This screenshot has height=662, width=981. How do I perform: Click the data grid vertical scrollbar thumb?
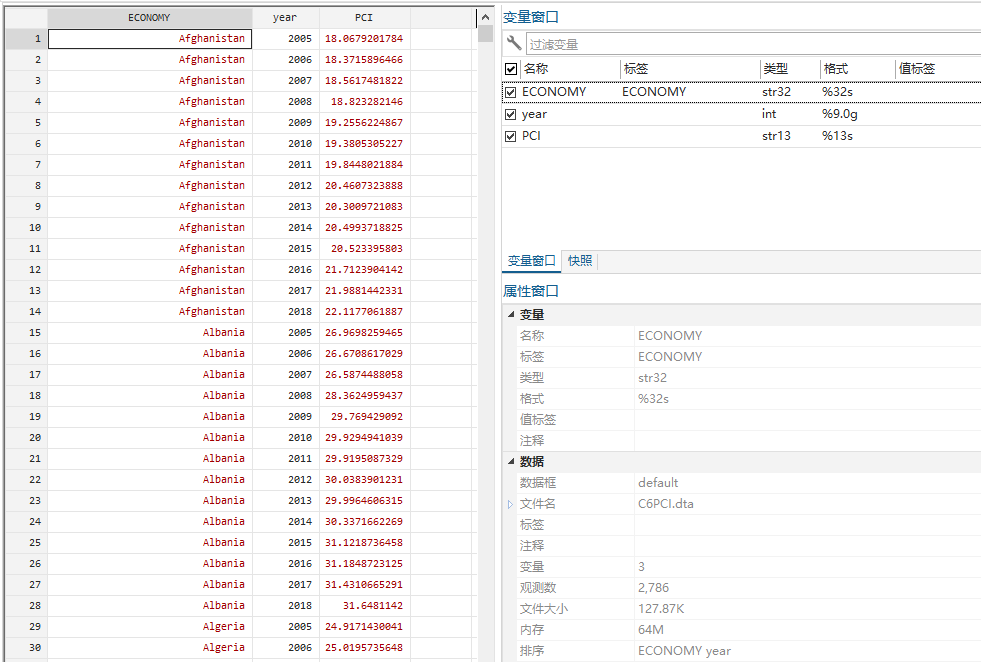pyautogui.click(x=485, y=34)
